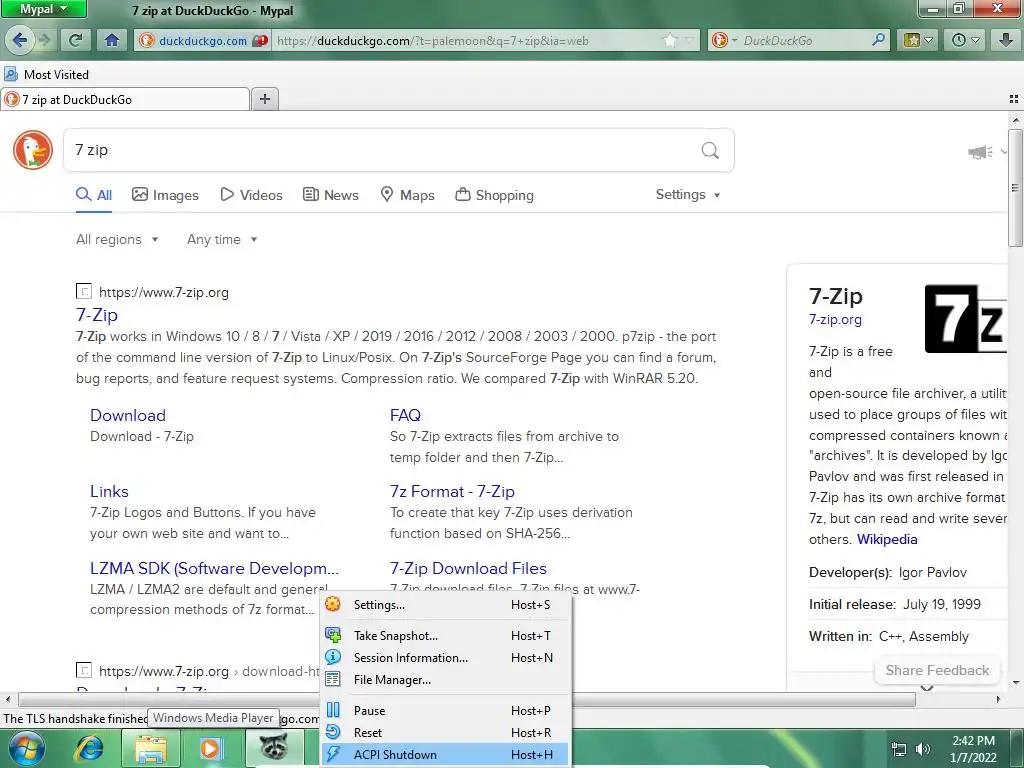Open a new tab with the plus button
The height and width of the screenshot is (768, 1024).
(x=264, y=99)
